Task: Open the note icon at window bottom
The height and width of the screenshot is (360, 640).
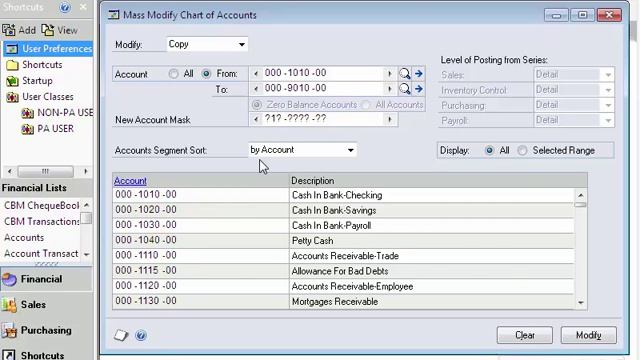Action: tap(121, 335)
